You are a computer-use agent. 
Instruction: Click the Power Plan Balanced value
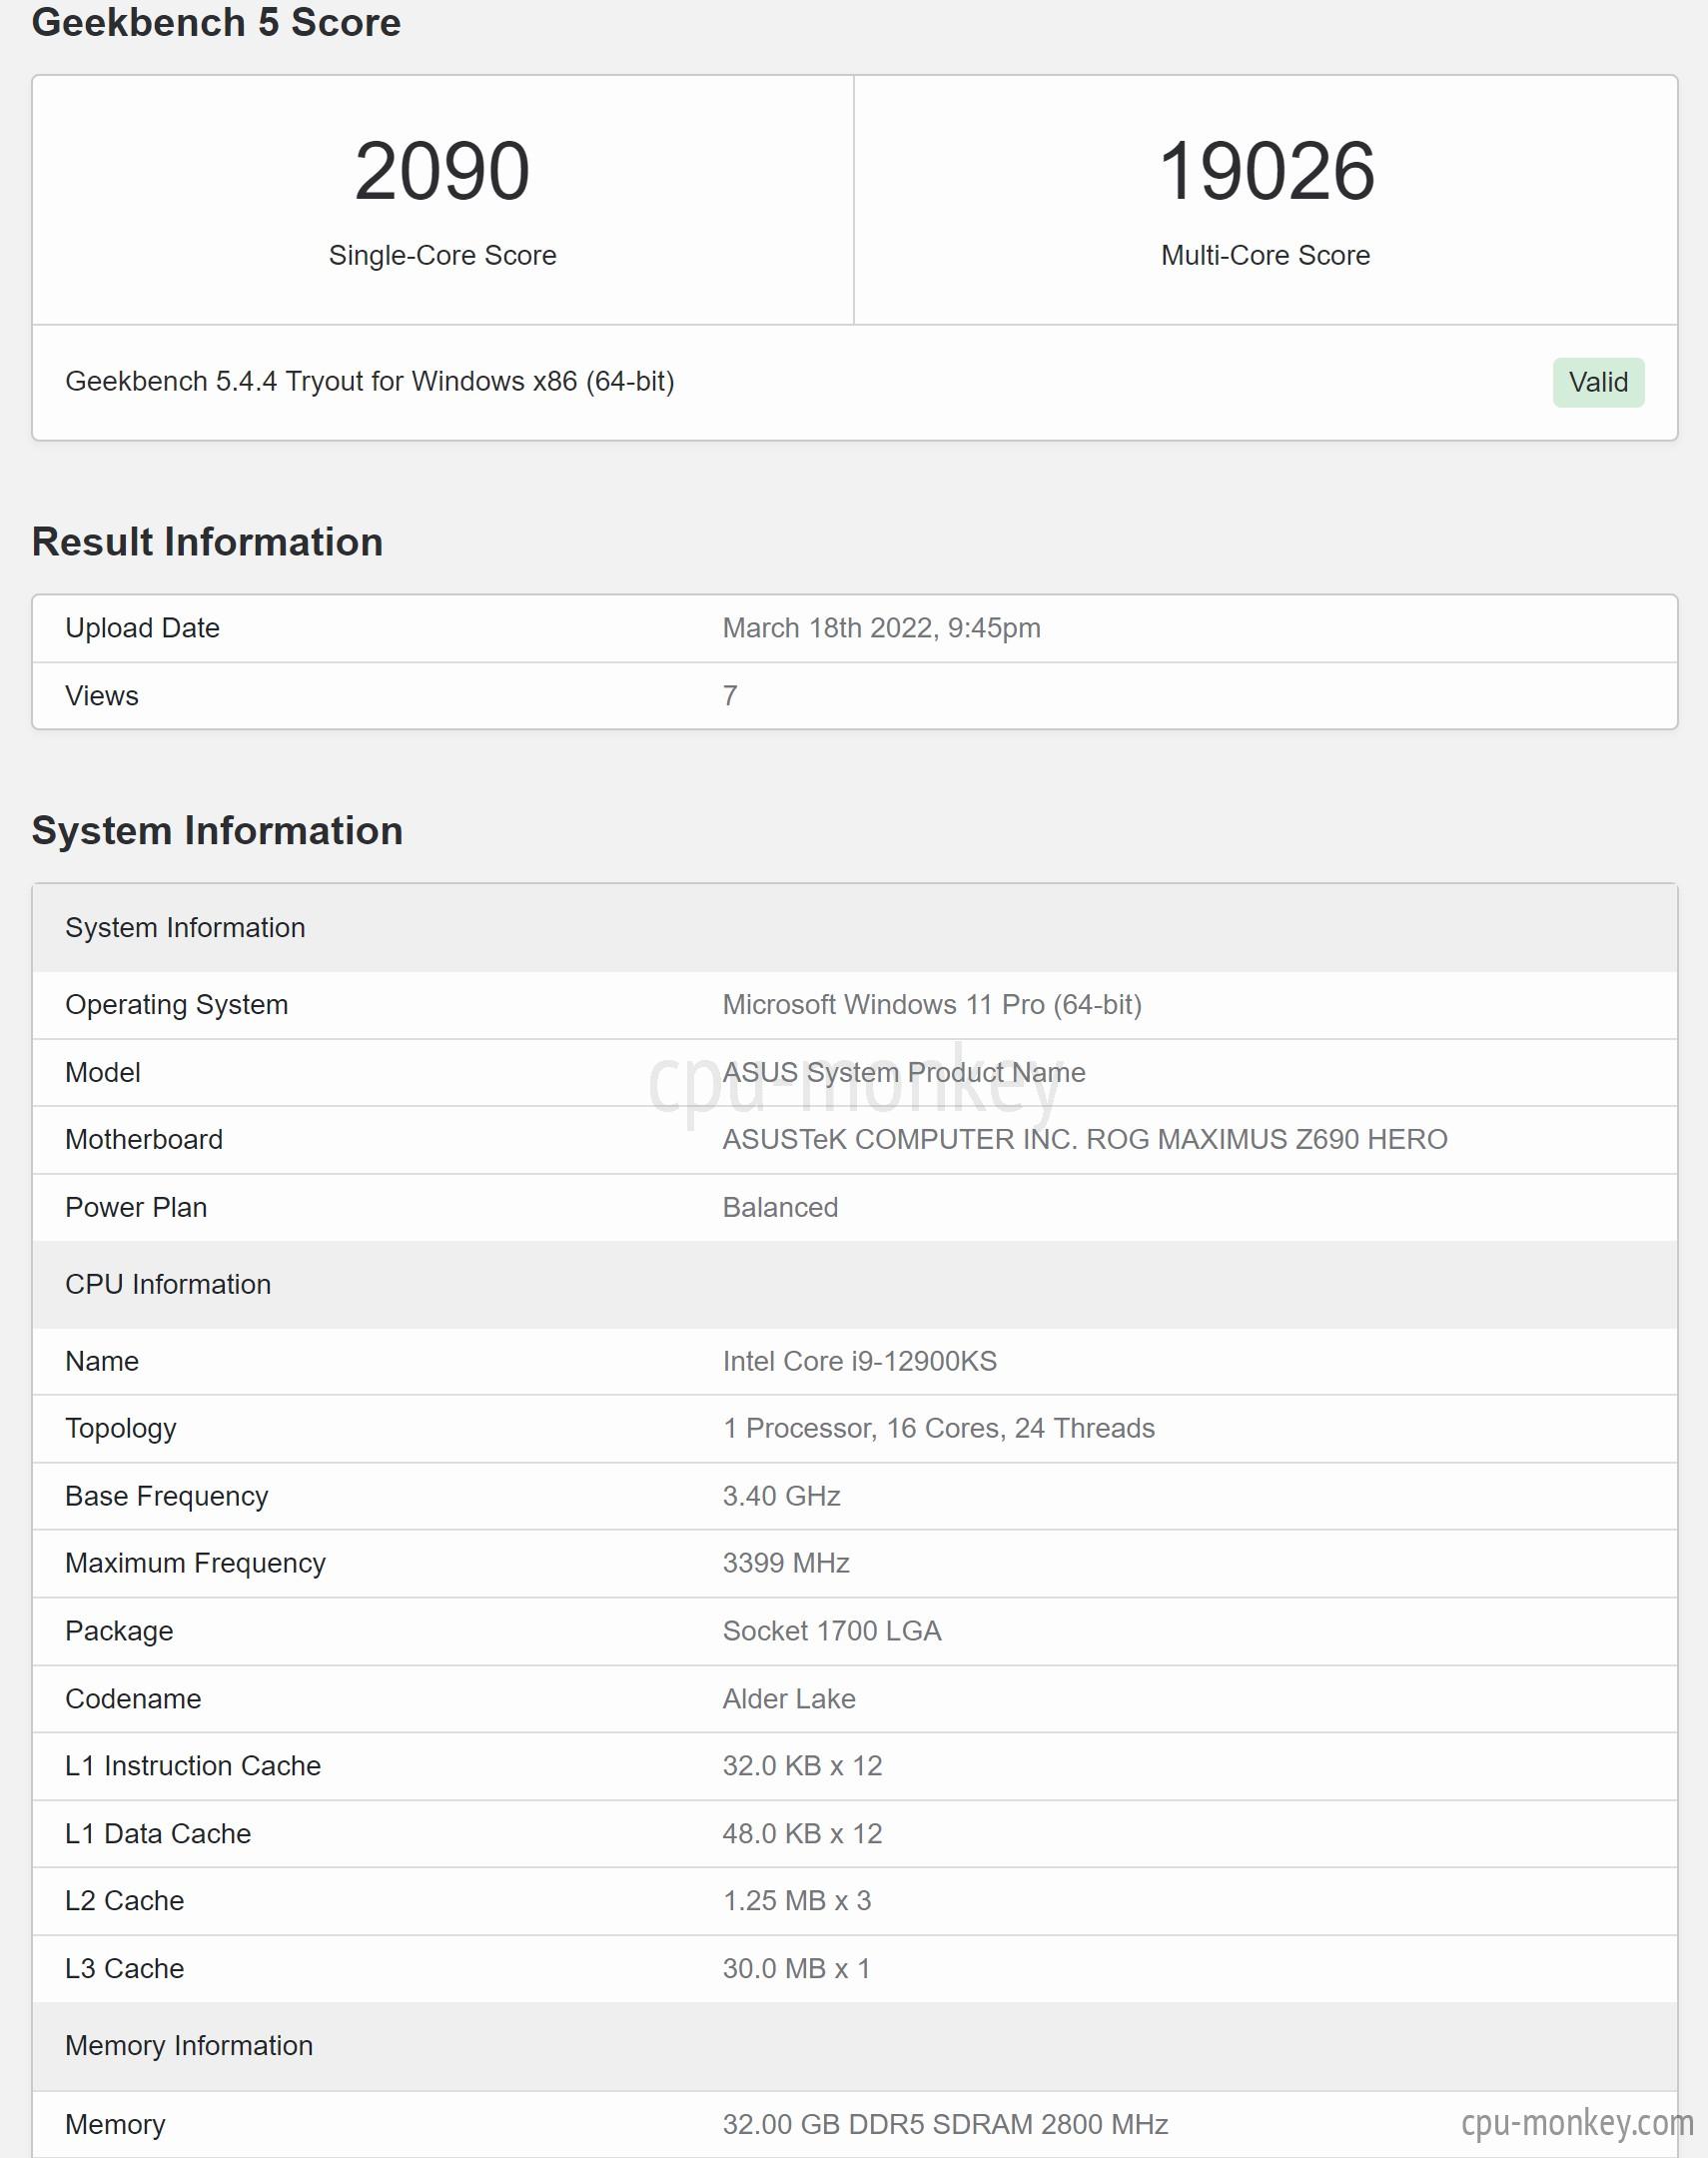click(x=780, y=1207)
